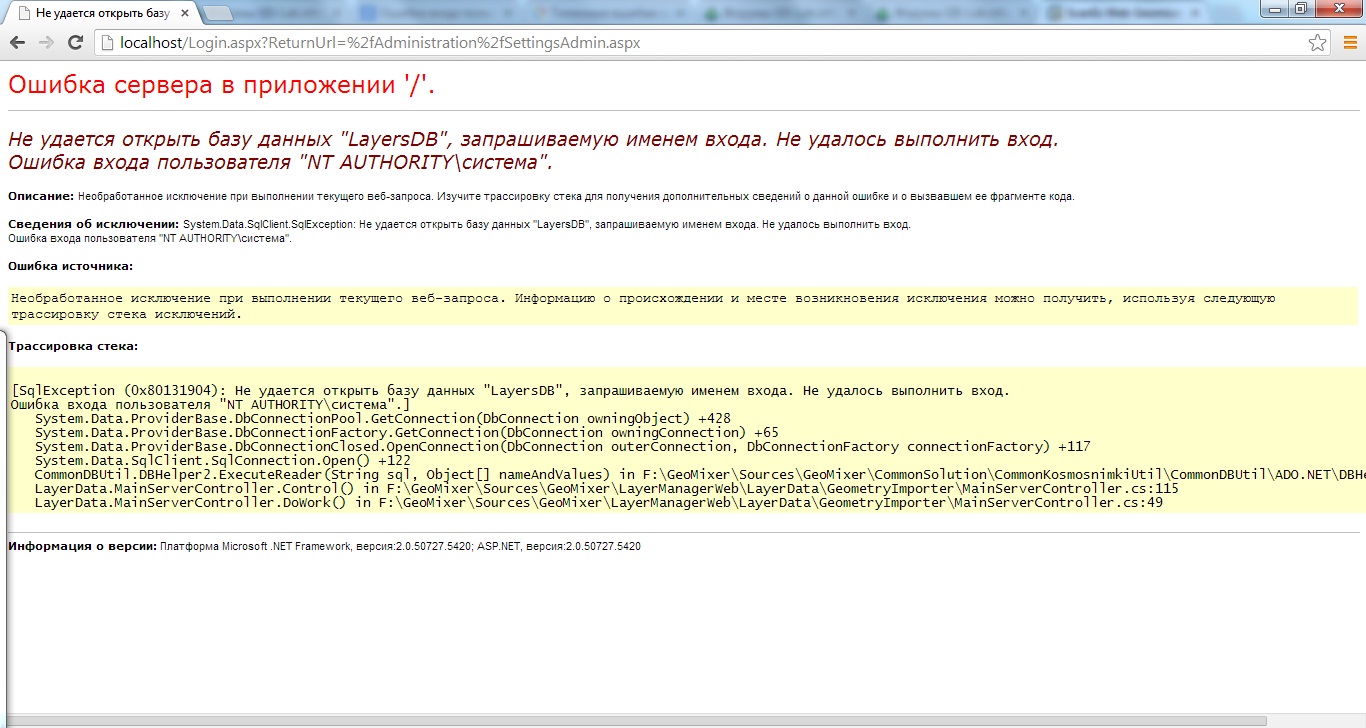This screenshot has height=728, width=1366.
Task: Select the "Не удается открыть базу" tab
Action: [100, 14]
